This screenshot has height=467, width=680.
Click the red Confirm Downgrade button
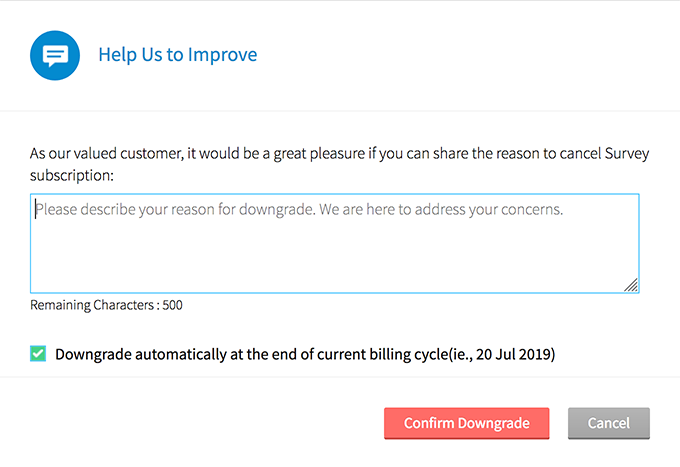(x=467, y=423)
